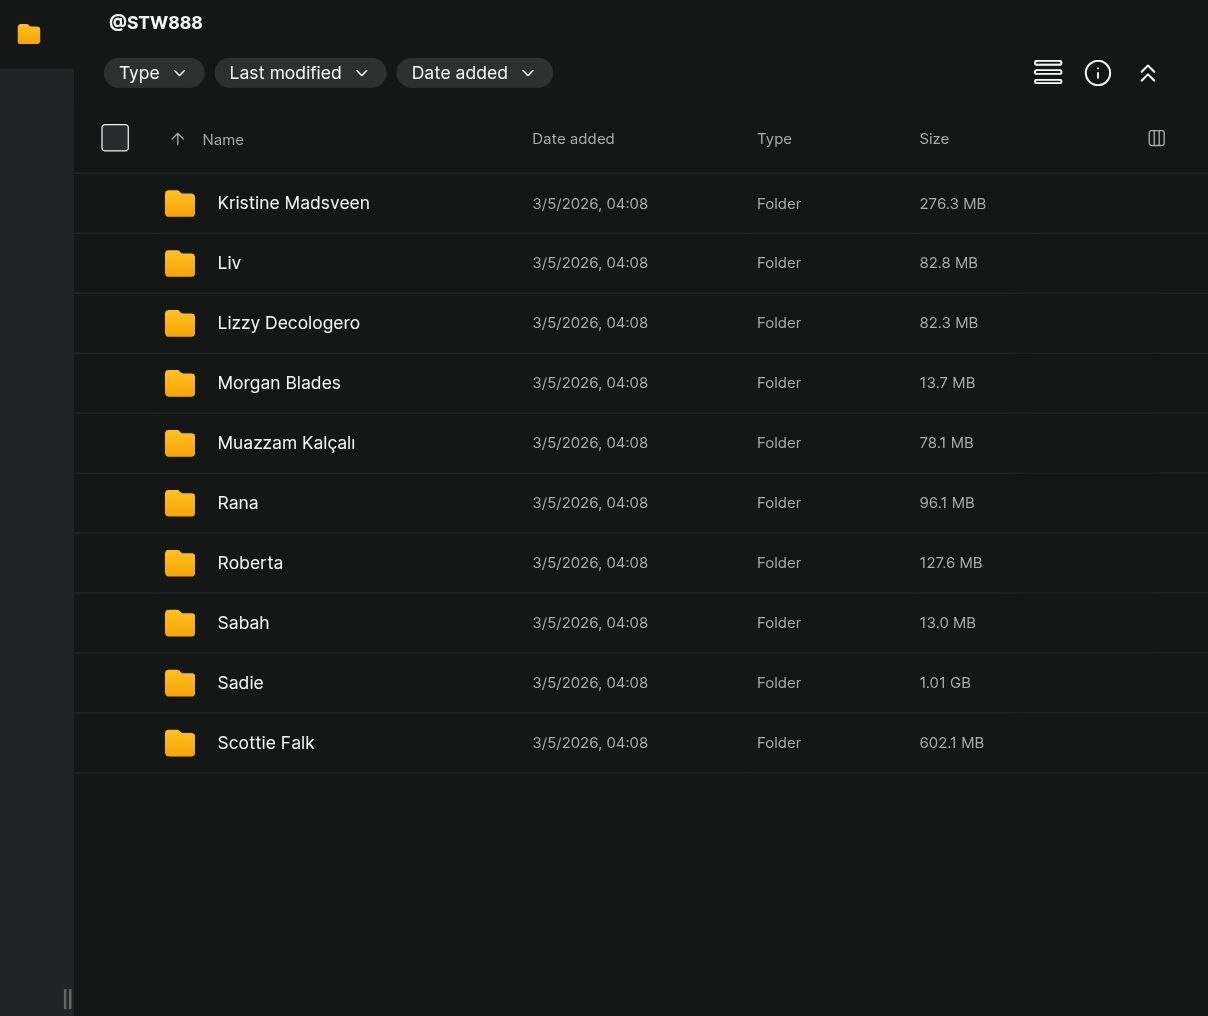Switch to list view layout icon
The image size is (1208, 1016).
pos(1047,73)
